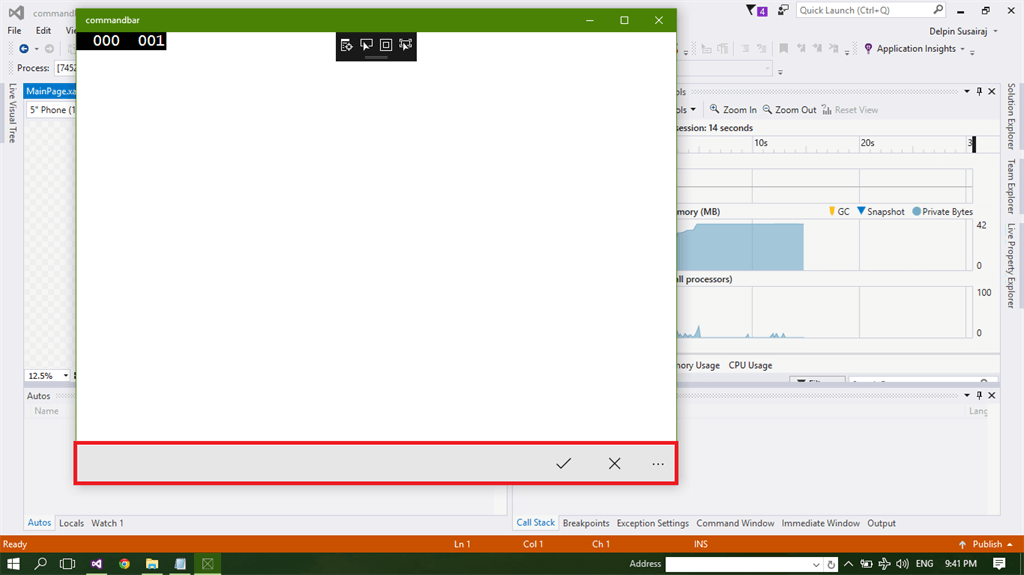1024x575 pixels.
Task: Switch to Call Stack tab
Action: pos(536,523)
